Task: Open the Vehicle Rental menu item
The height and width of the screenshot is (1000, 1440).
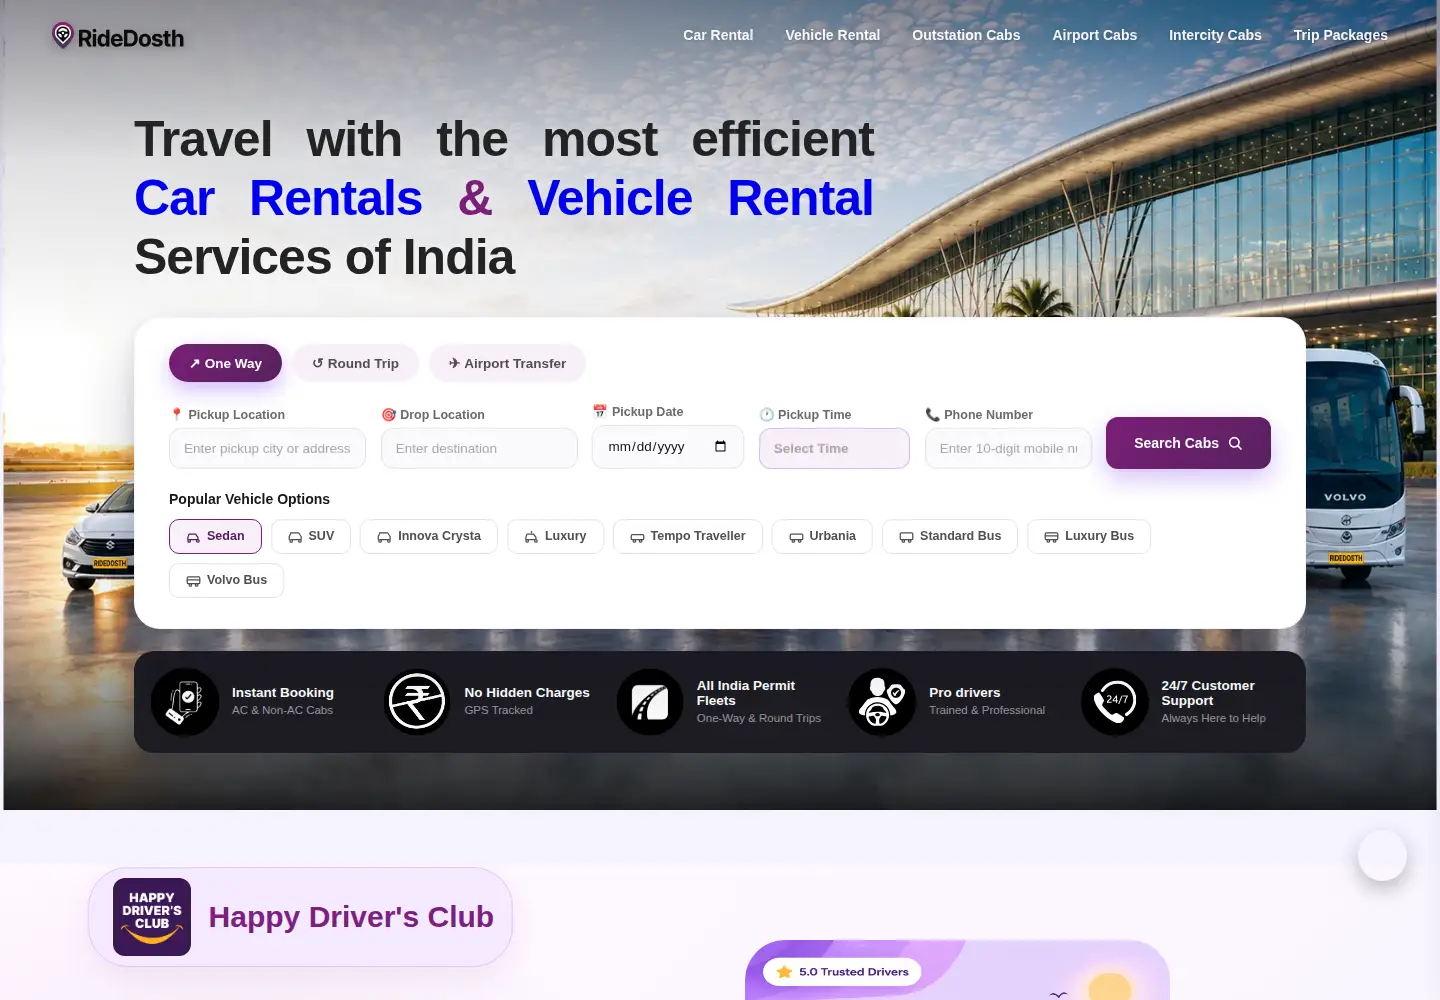Action: coord(832,35)
